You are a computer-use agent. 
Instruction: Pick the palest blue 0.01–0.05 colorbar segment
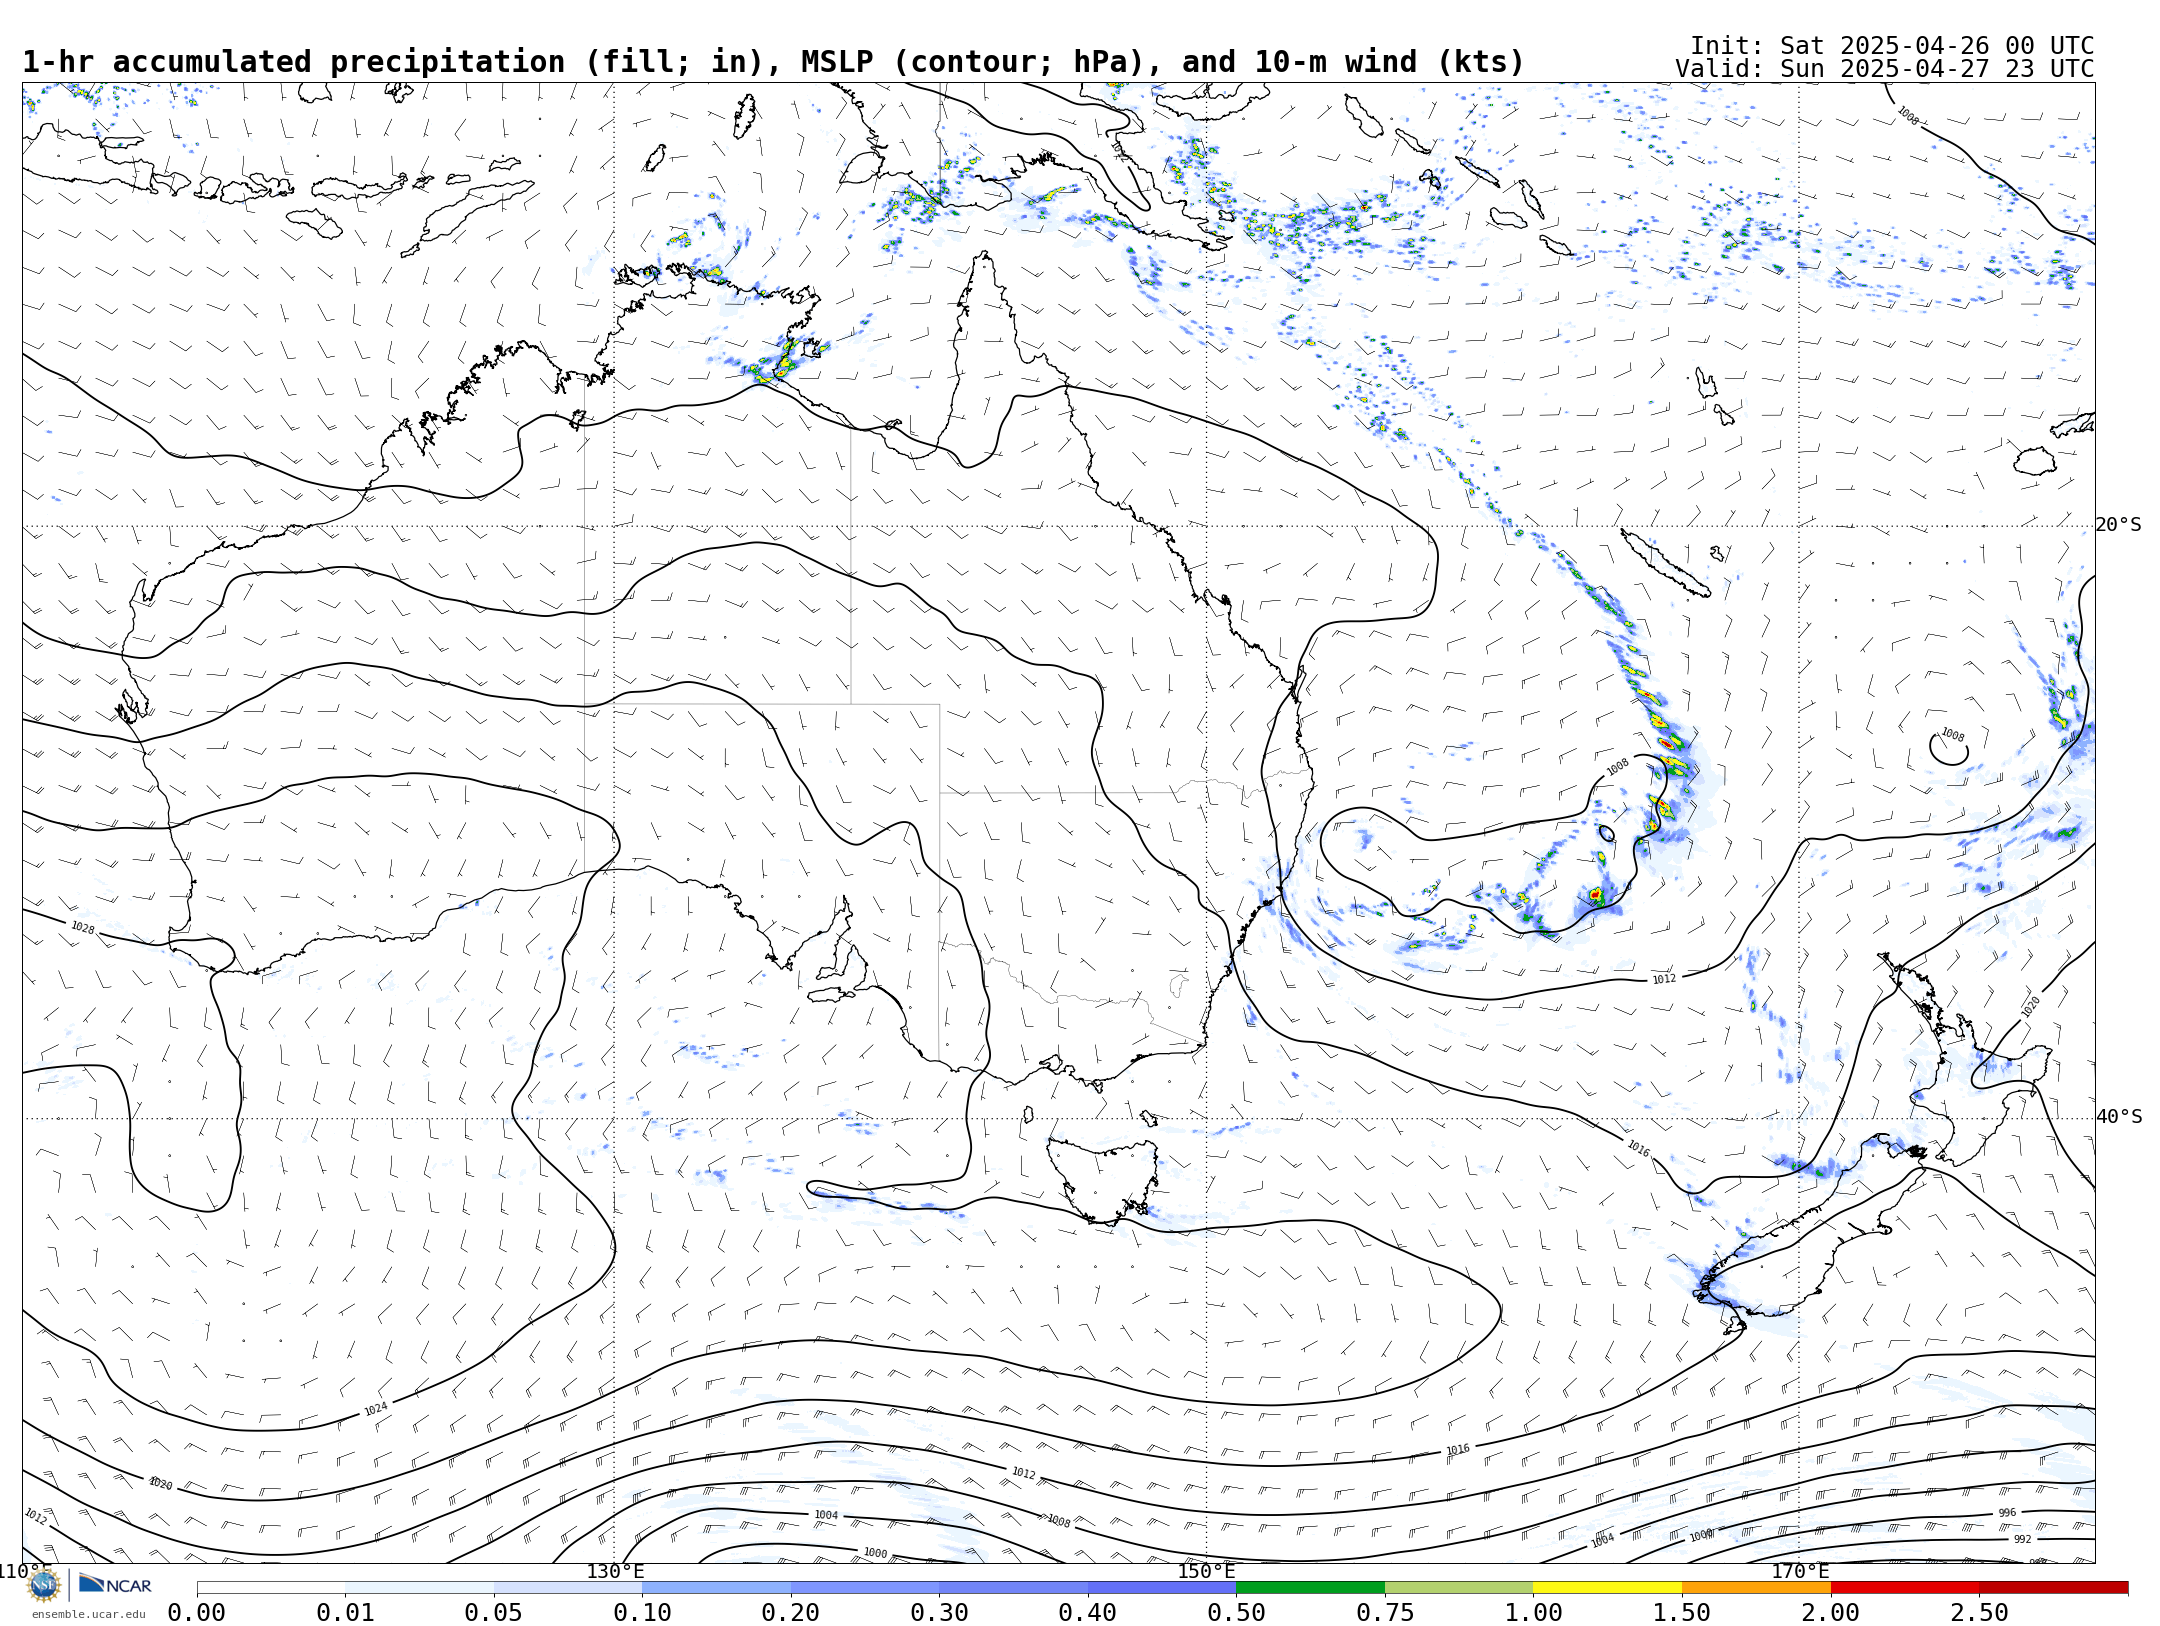419,1588
